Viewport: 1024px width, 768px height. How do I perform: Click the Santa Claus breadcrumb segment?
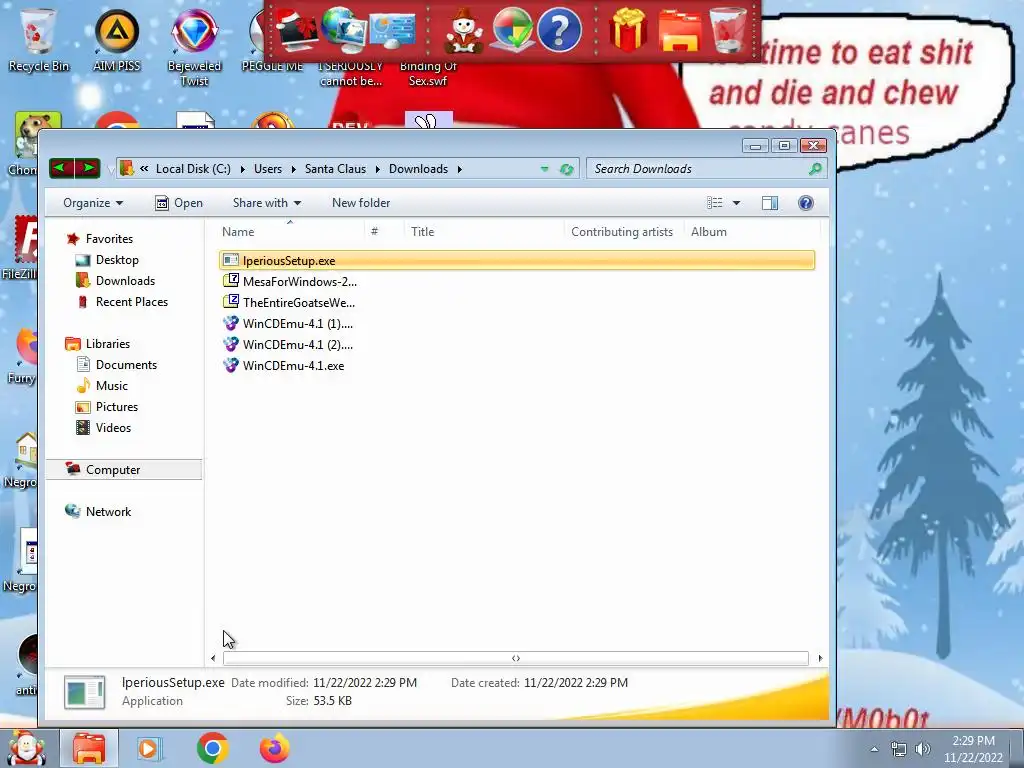pos(335,169)
